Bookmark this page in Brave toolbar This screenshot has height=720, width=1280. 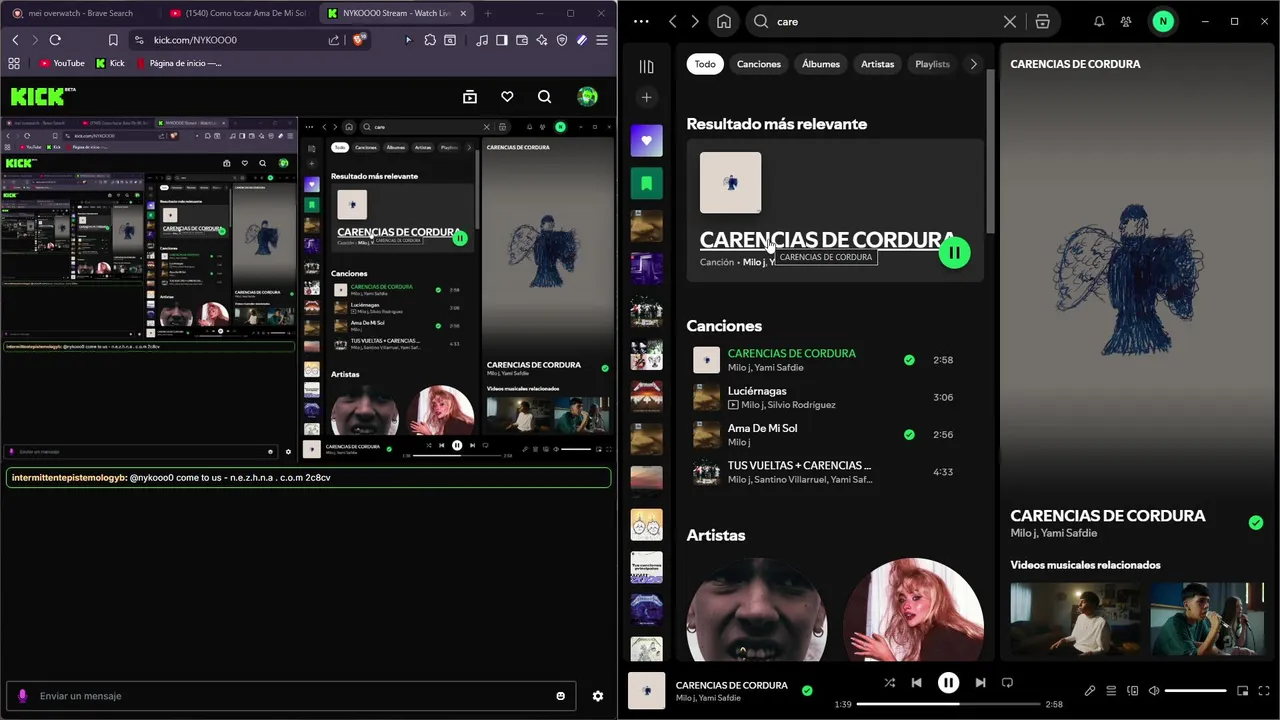(113, 40)
